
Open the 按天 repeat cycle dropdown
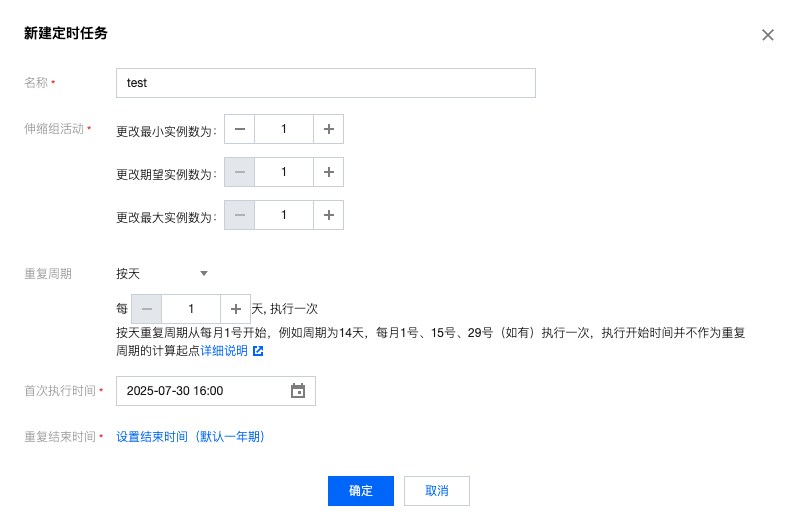pos(162,273)
